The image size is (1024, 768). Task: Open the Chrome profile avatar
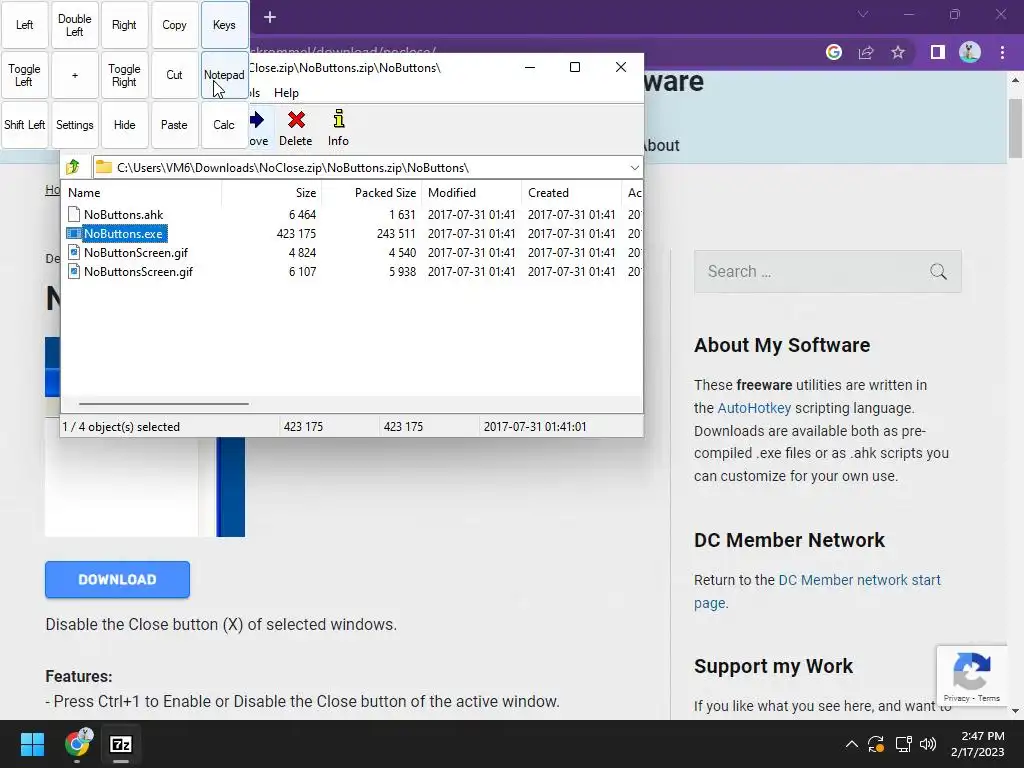[x=970, y=52]
